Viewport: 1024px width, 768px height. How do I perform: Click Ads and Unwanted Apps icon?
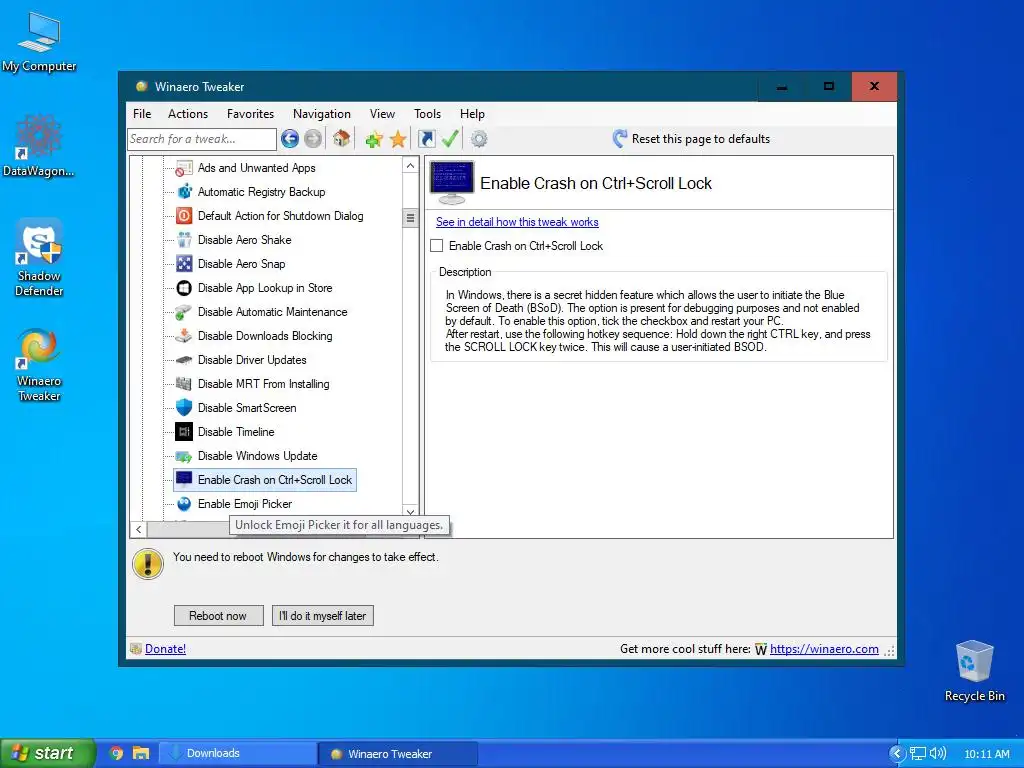point(184,168)
